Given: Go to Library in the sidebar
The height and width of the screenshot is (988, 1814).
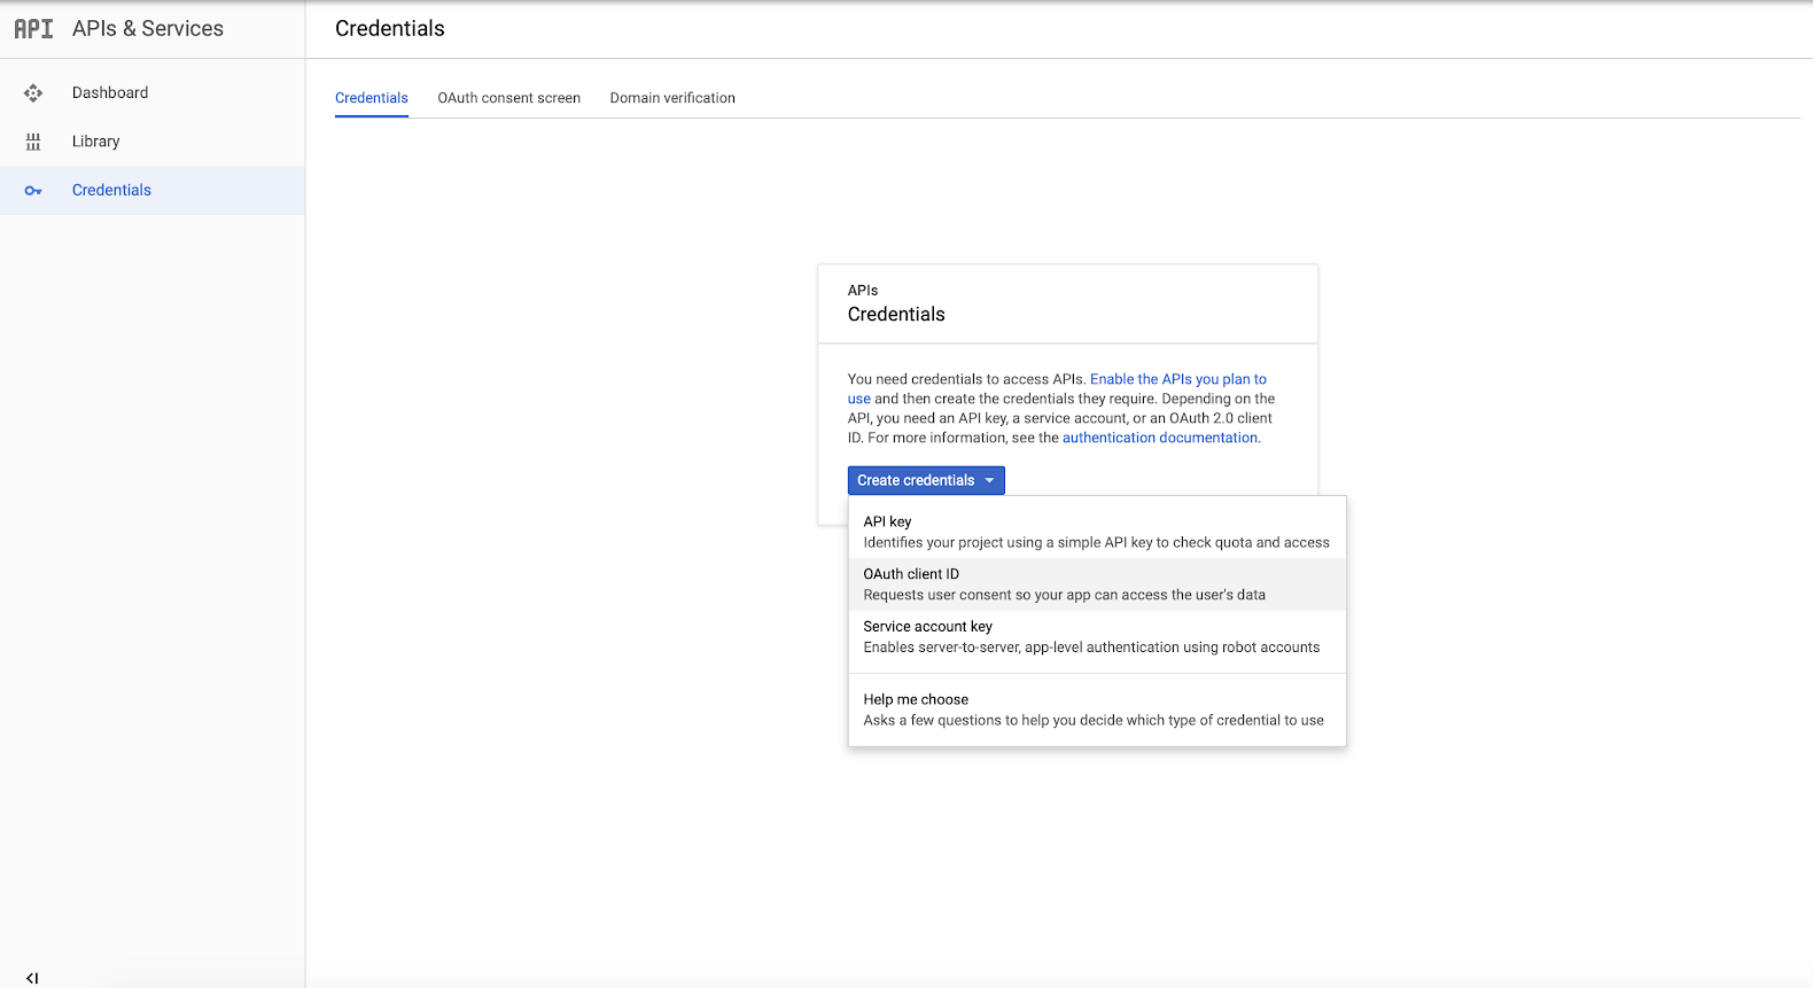Looking at the screenshot, I should coord(96,142).
